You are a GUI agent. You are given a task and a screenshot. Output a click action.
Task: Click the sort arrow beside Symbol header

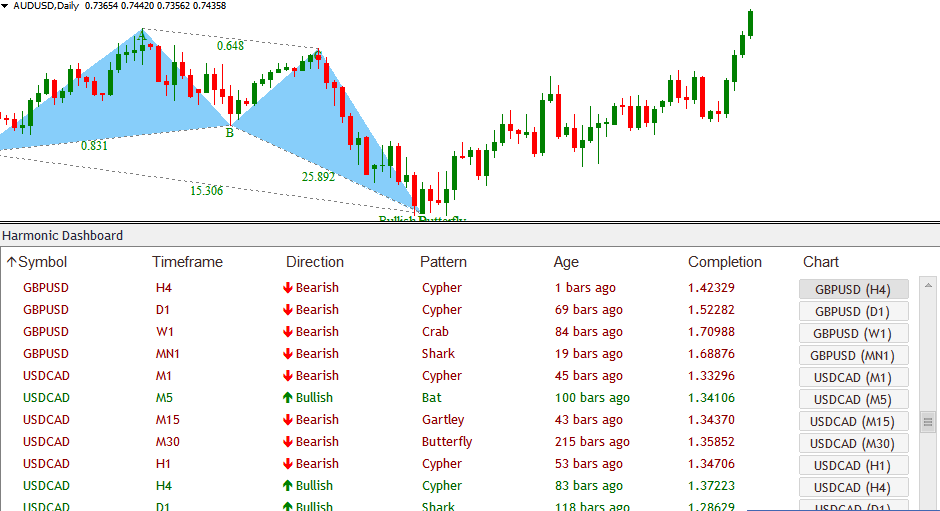coord(11,262)
